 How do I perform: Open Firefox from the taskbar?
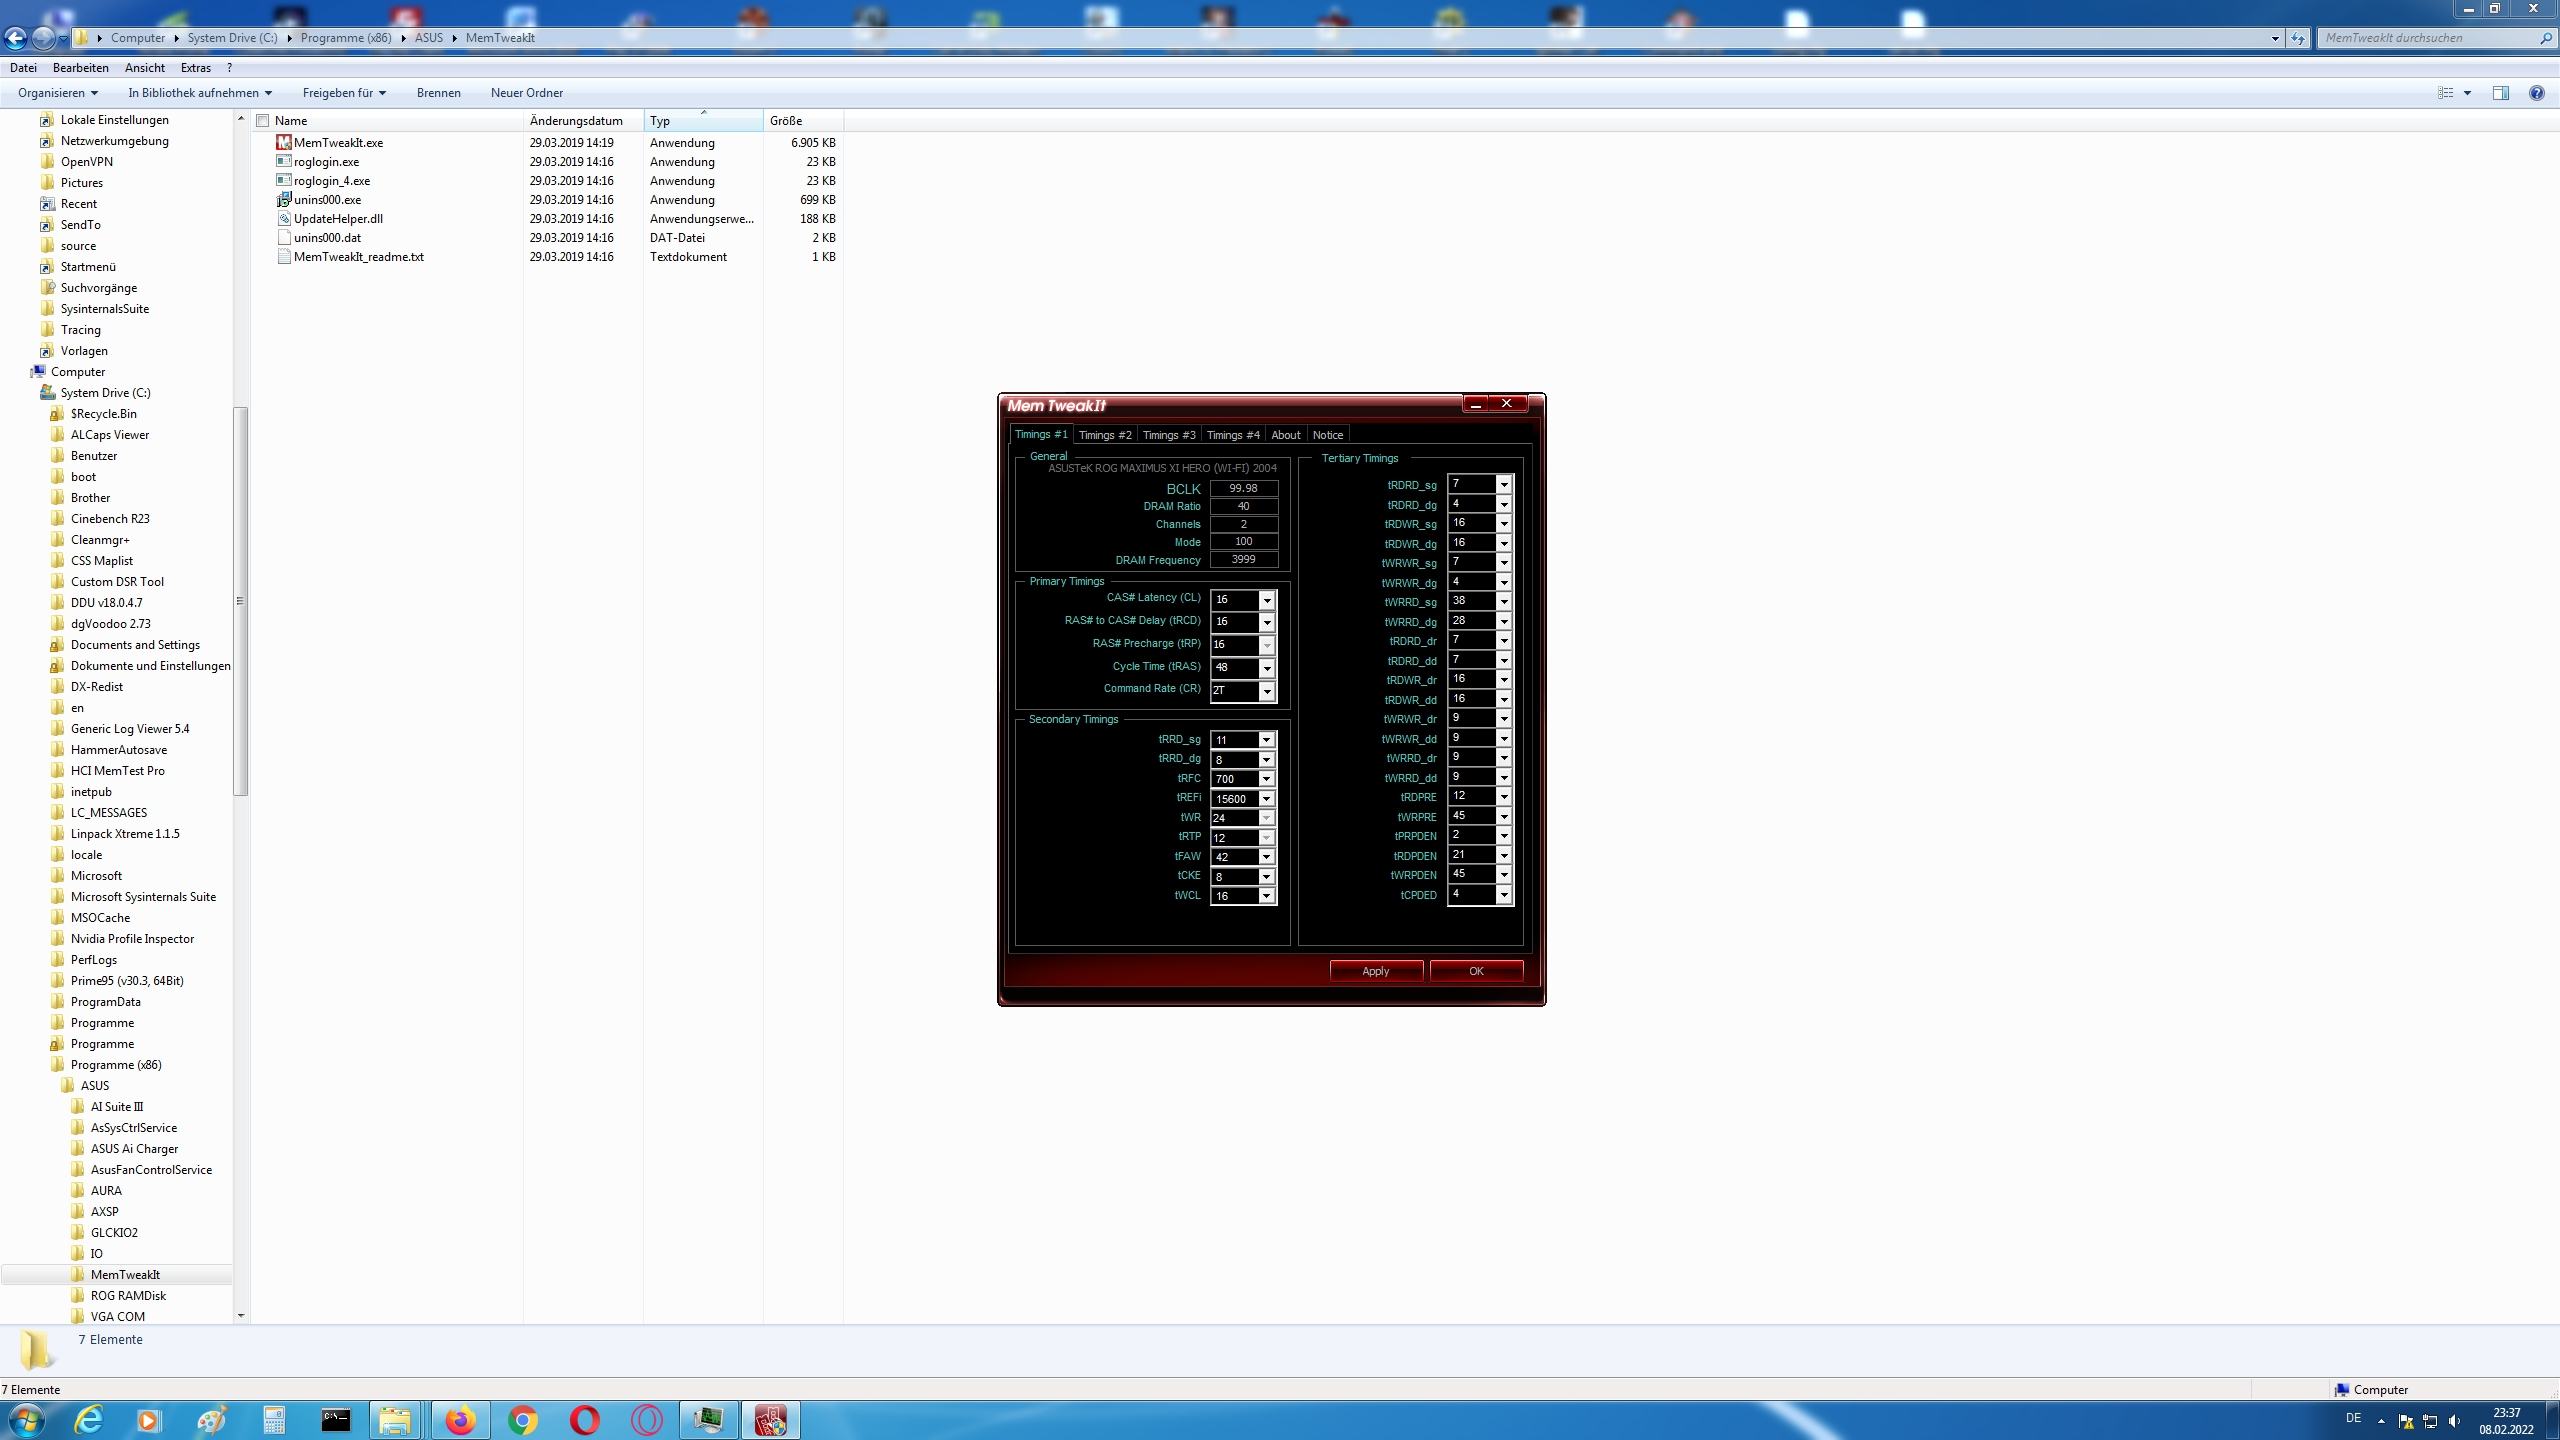pyautogui.click(x=460, y=1420)
